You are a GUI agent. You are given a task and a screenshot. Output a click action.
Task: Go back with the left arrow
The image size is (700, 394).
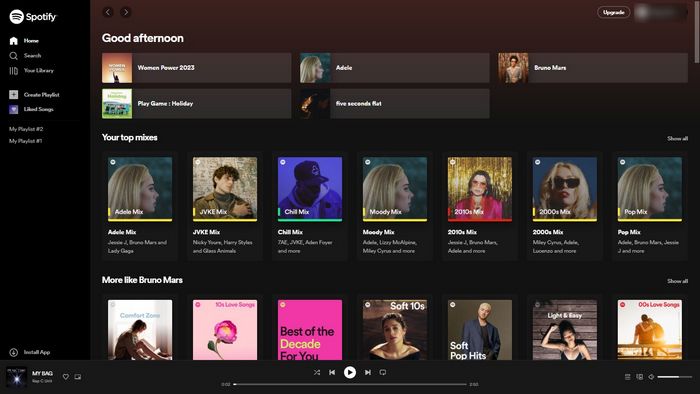[108, 12]
